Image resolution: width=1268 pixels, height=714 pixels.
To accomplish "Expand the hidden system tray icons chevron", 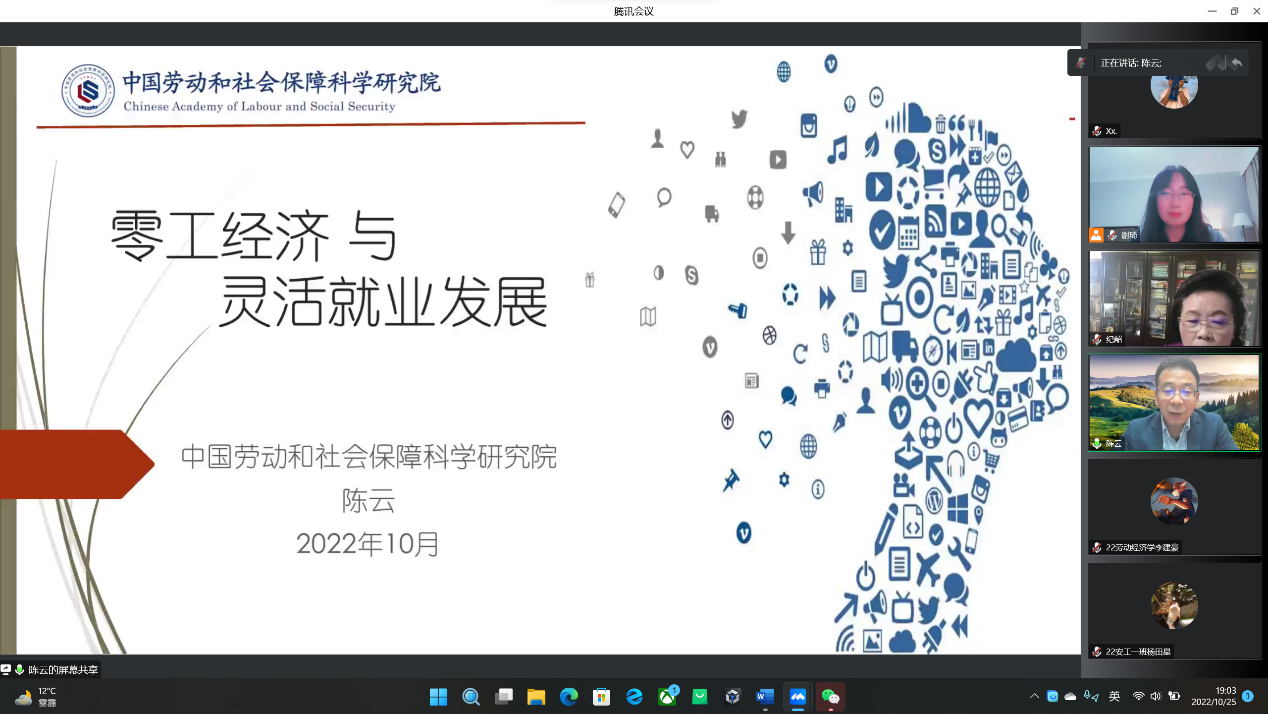I will click(x=1034, y=696).
